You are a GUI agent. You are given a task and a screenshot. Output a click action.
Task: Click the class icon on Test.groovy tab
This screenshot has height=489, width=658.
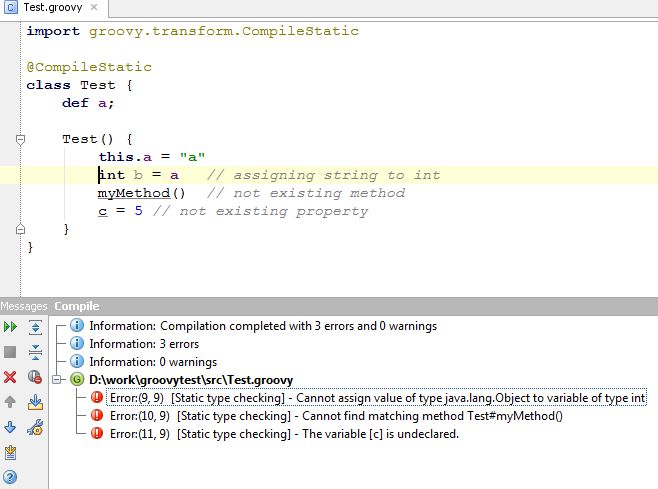tap(11, 7)
